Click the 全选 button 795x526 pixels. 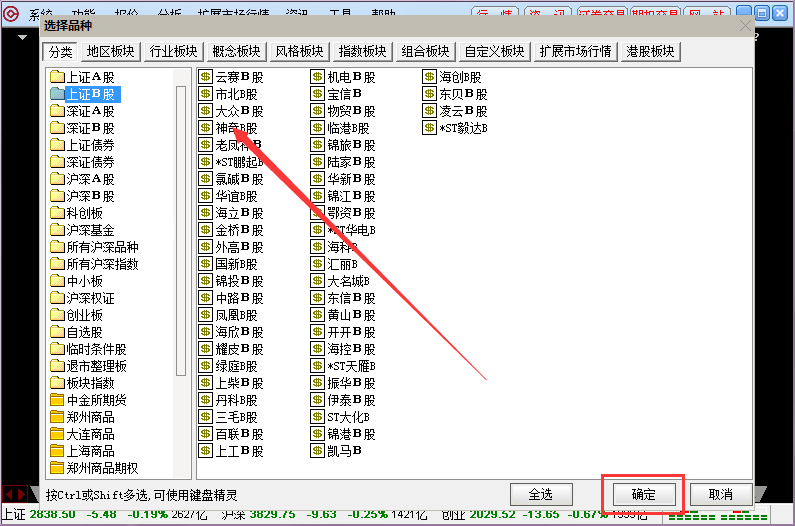tap(541, 495)
